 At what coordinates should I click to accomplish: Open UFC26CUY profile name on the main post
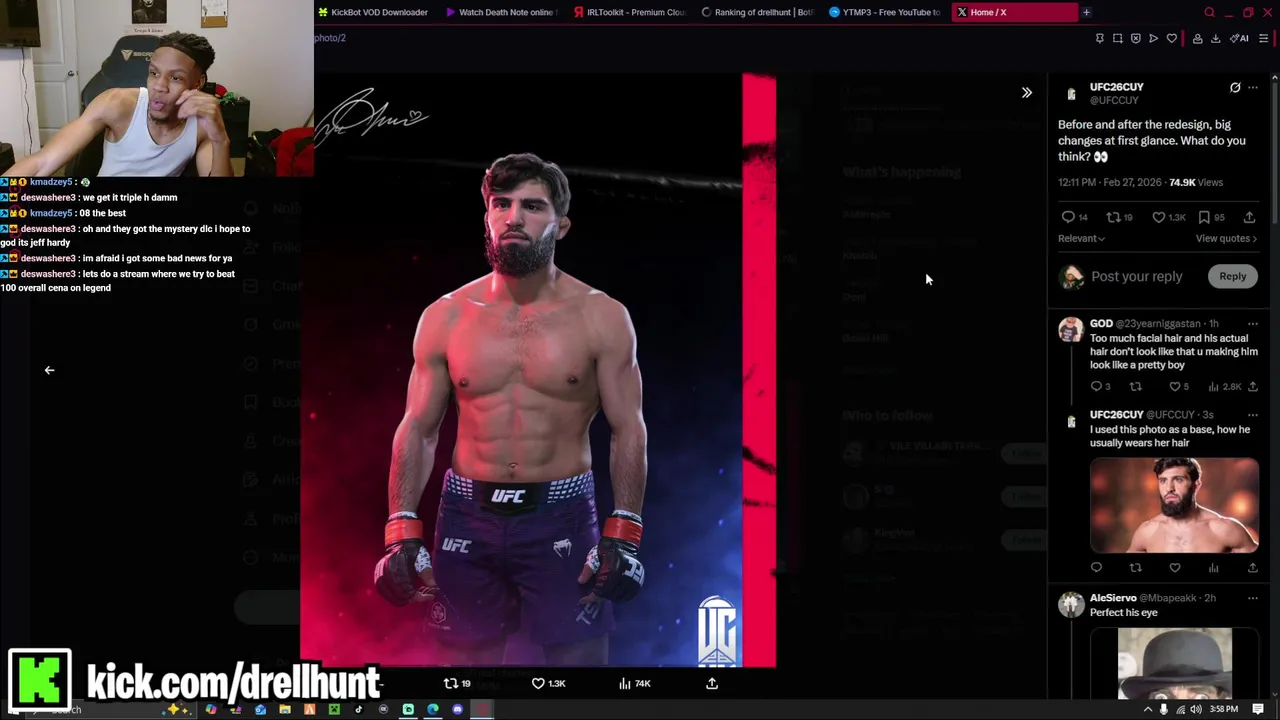click(1116, 87)
